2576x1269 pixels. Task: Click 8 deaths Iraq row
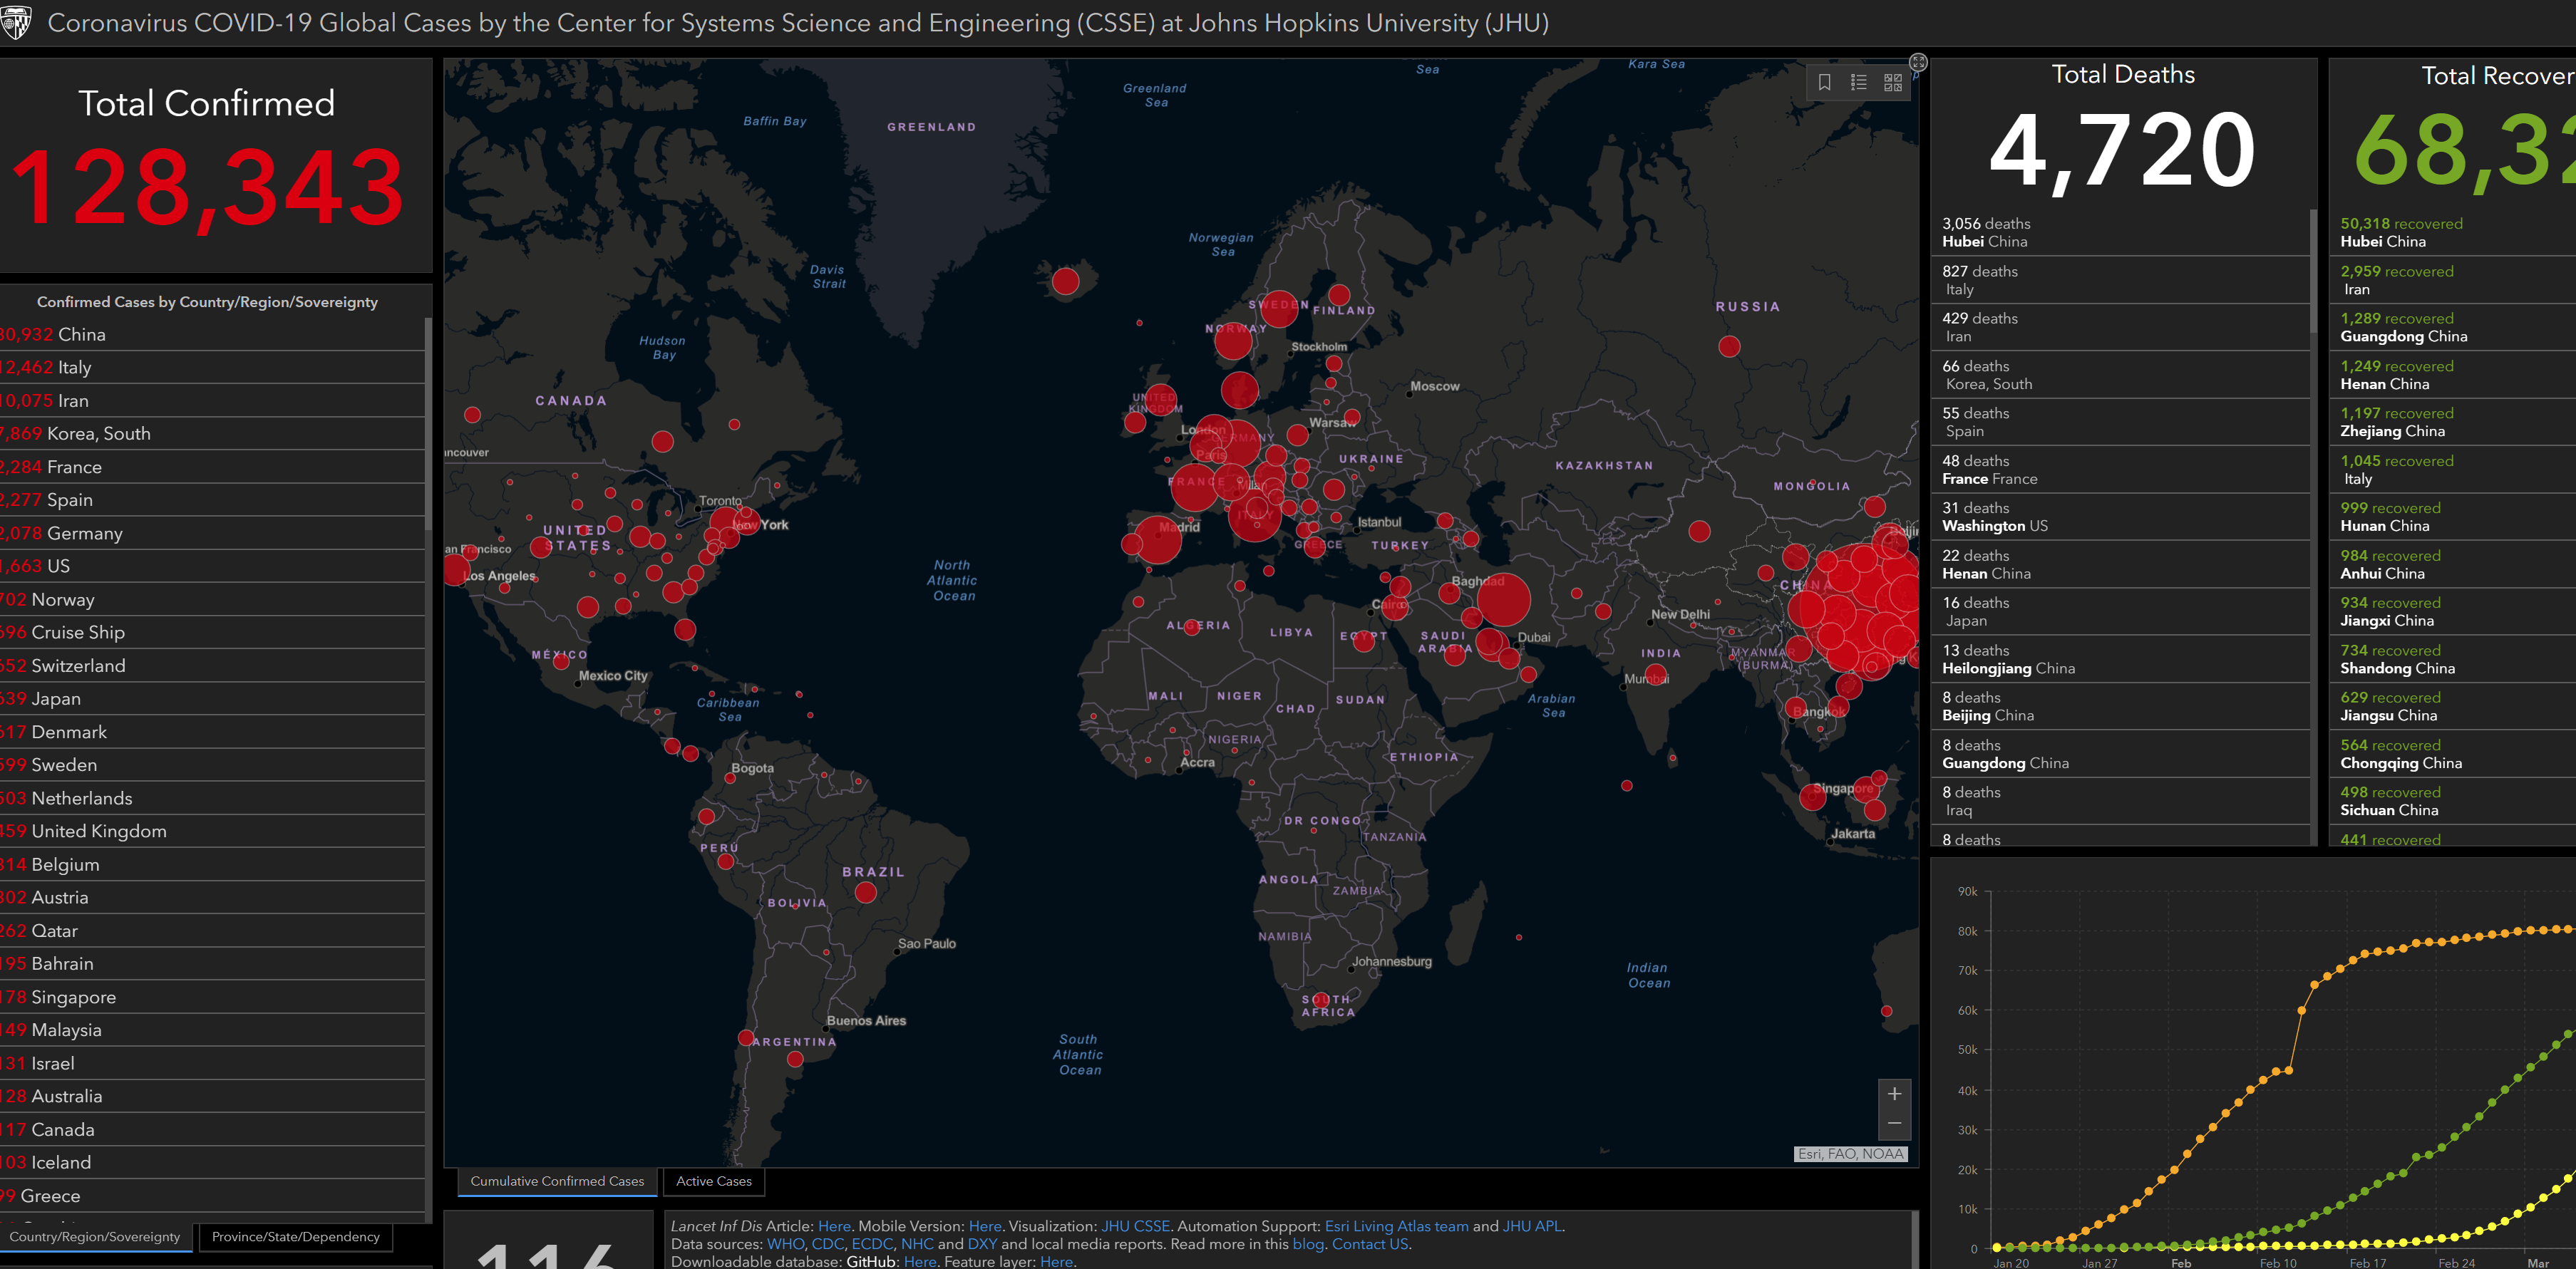point(2120,801)
